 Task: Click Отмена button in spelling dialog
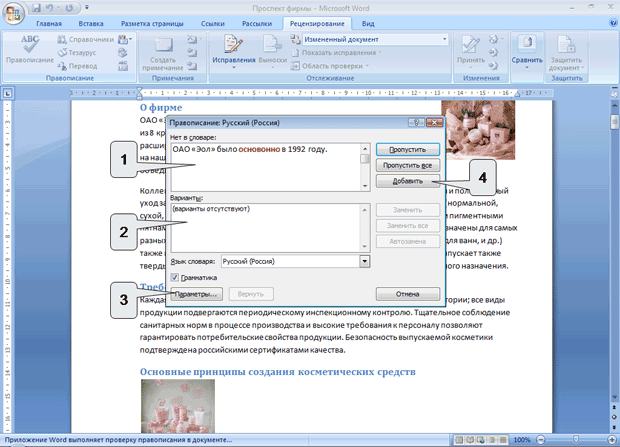pos(408,294)
